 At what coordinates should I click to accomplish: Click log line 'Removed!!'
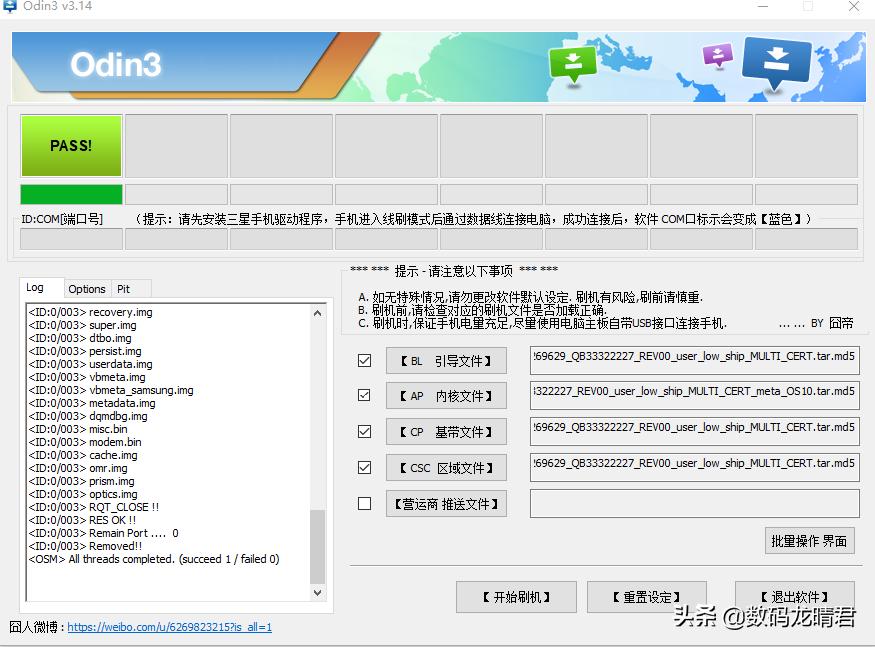pos(85,545)
